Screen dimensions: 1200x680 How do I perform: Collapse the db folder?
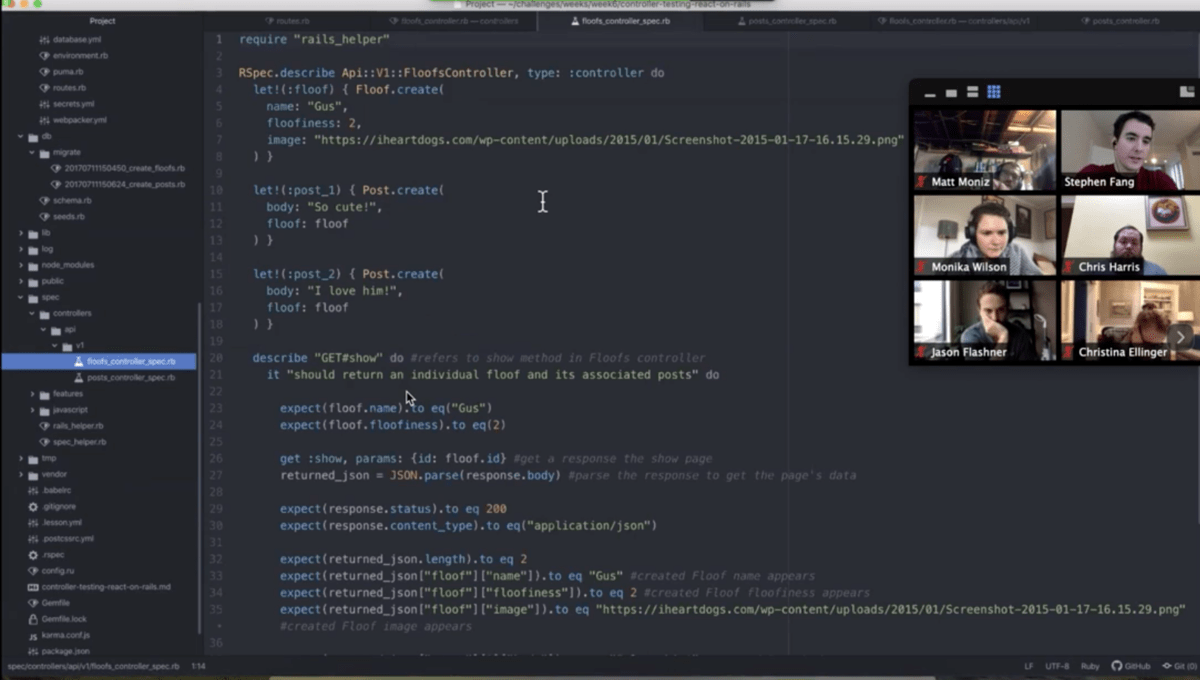coord(20,136)
